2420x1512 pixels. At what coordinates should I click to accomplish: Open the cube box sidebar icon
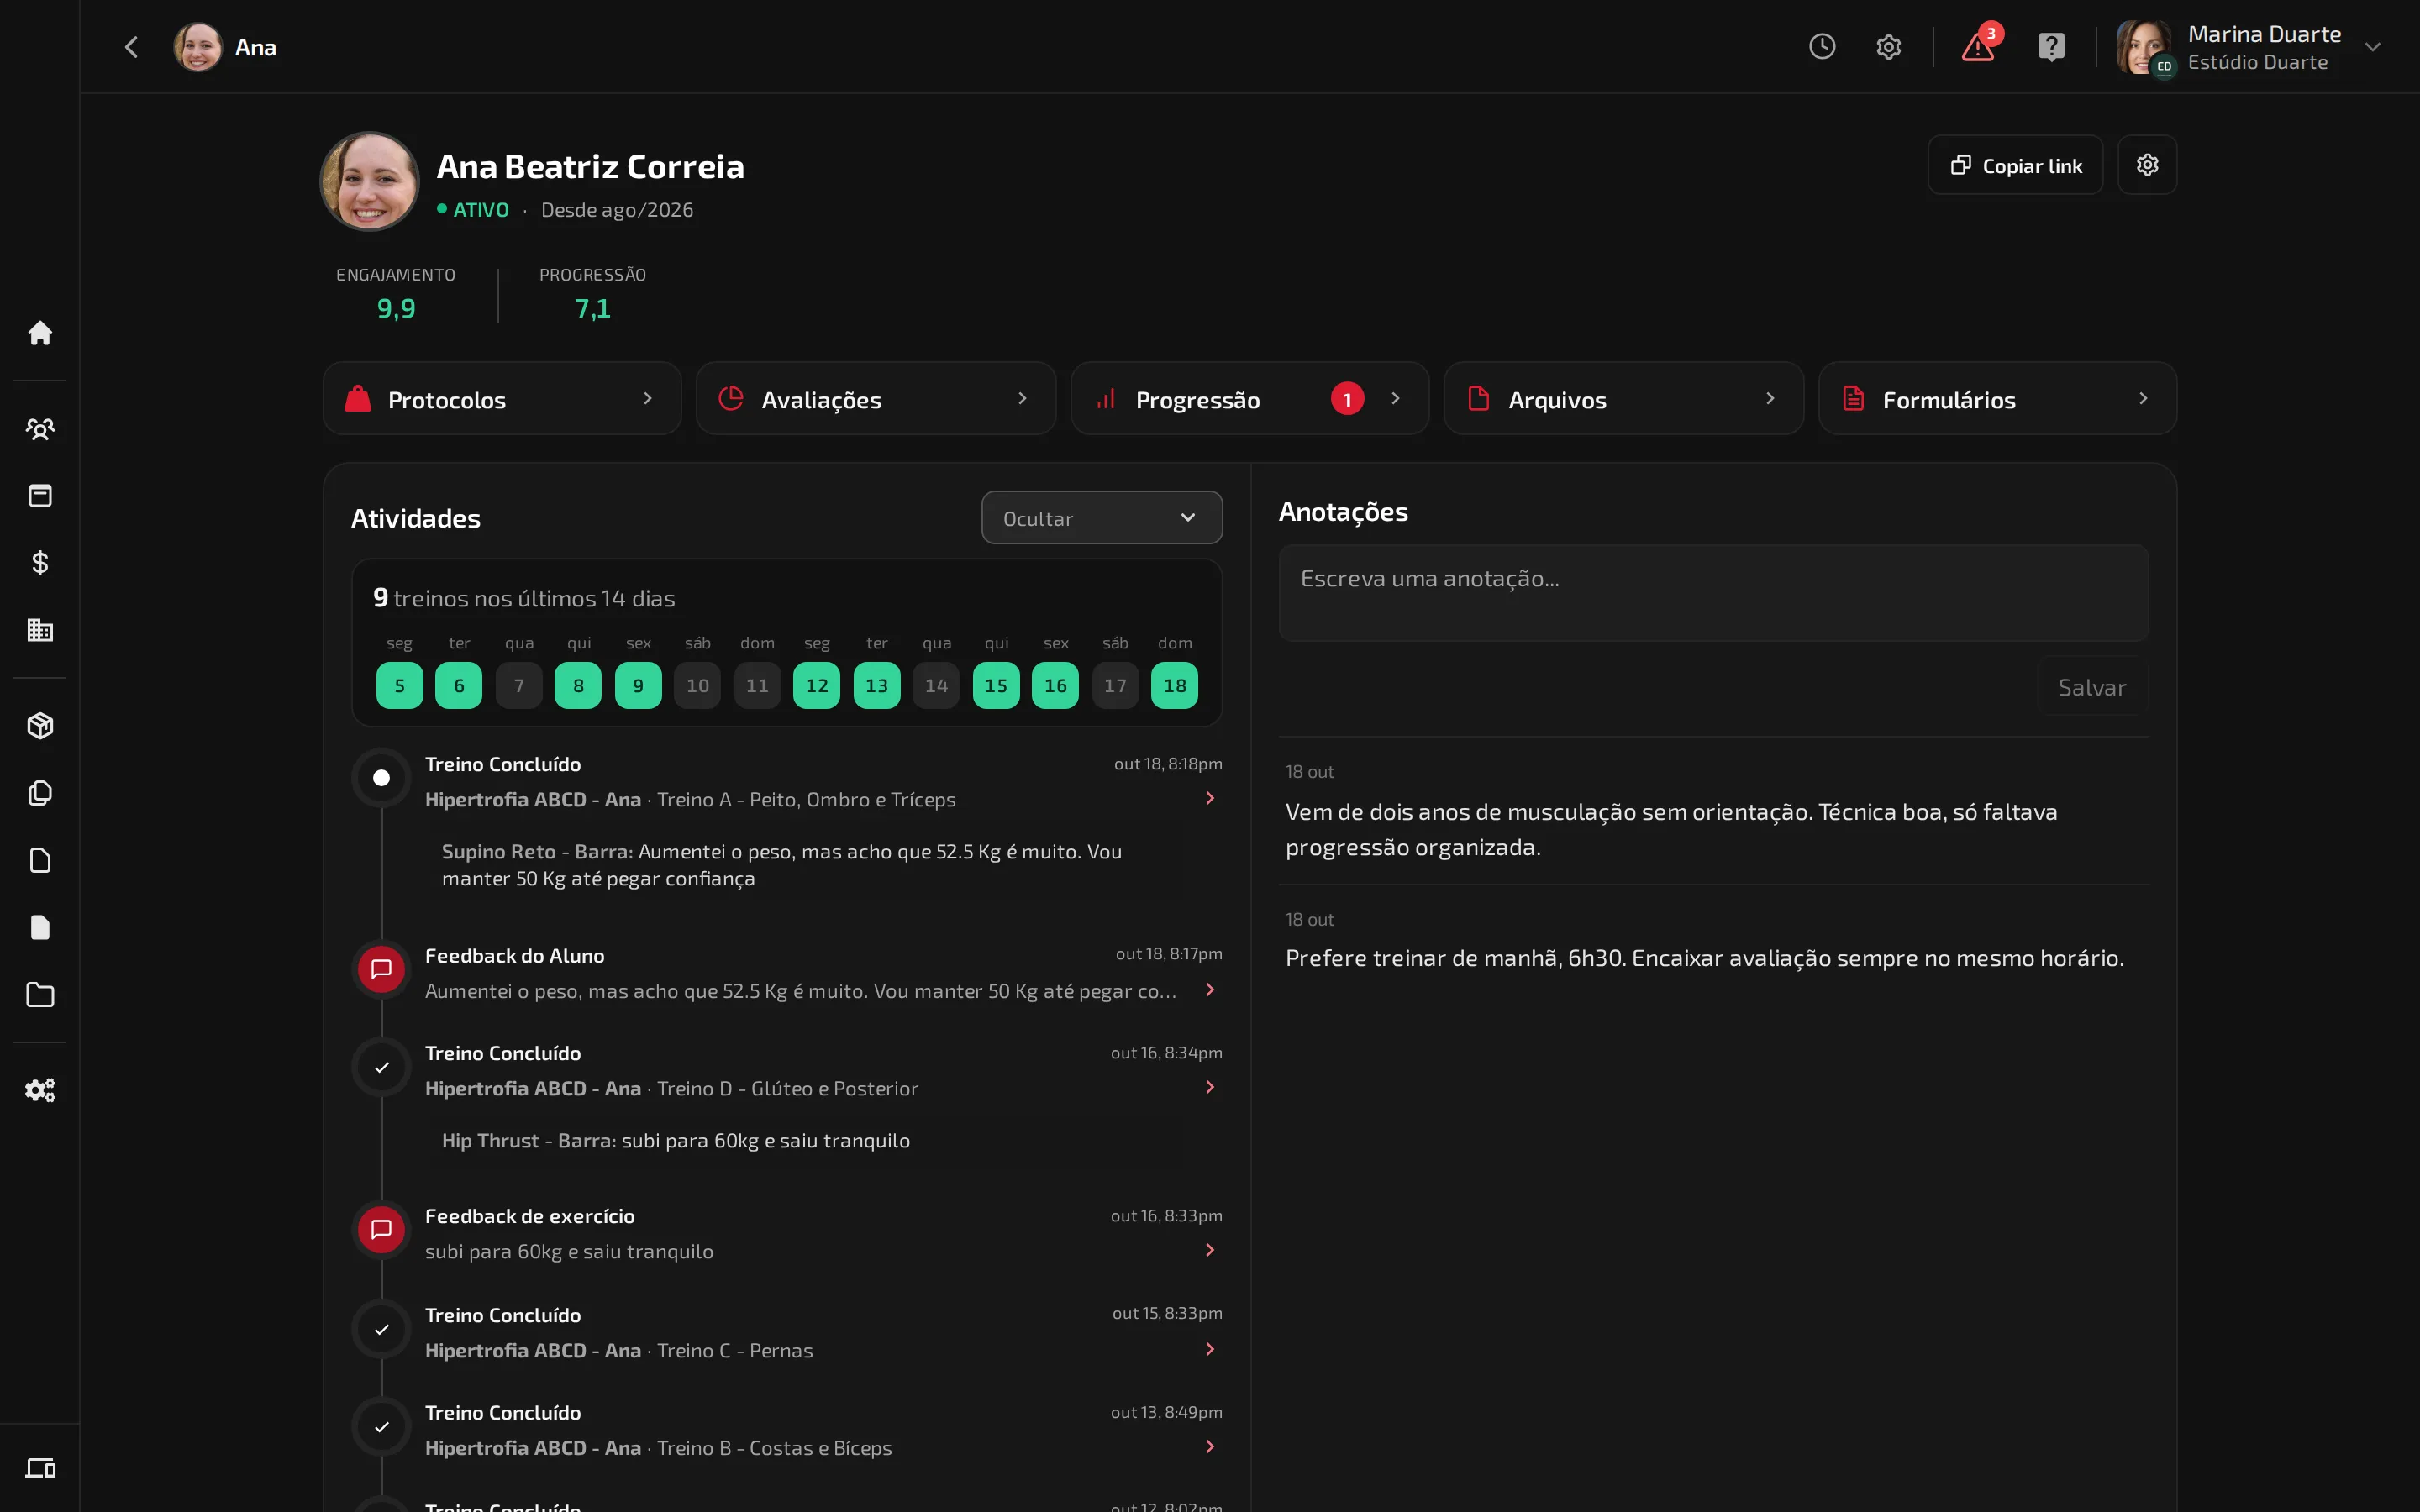(x=40, y=726)
